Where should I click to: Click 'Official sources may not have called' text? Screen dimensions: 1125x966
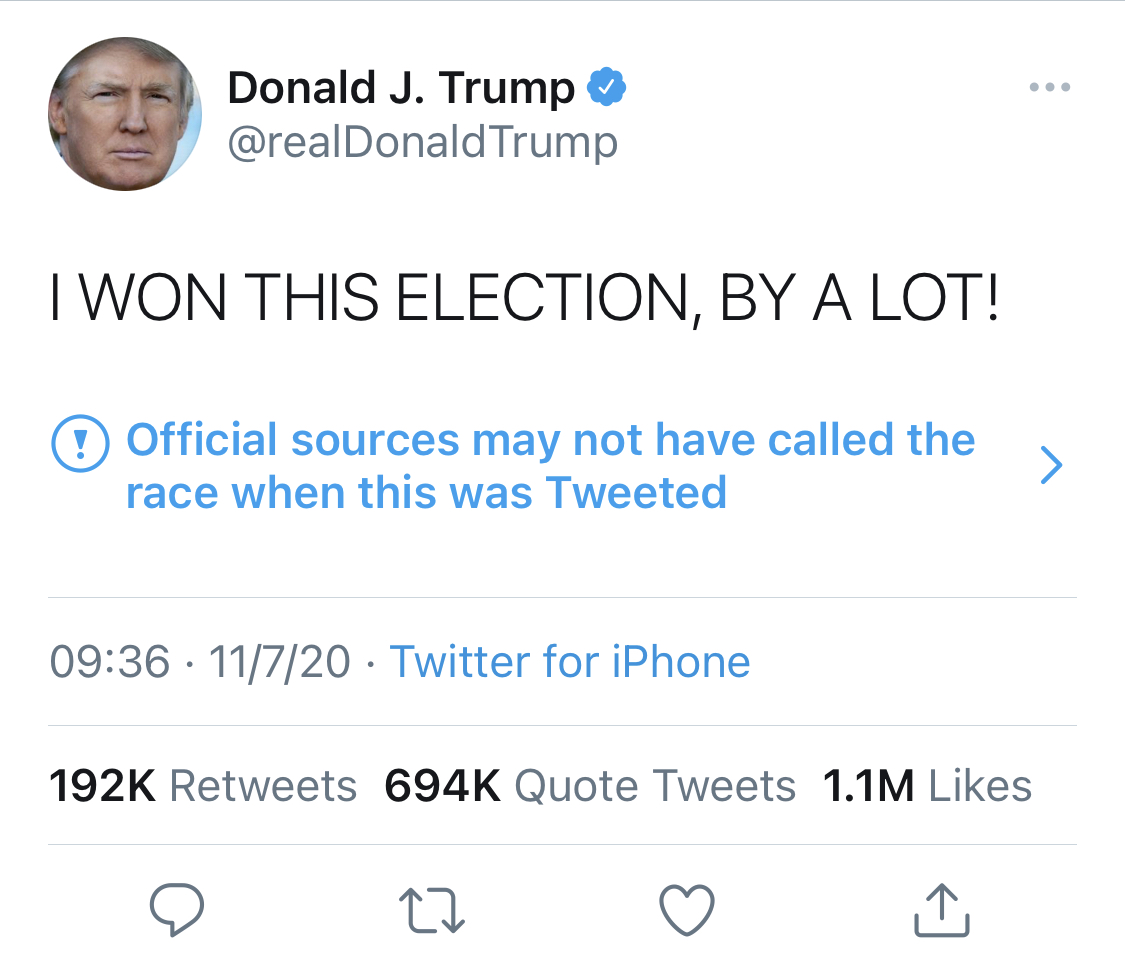551,439
